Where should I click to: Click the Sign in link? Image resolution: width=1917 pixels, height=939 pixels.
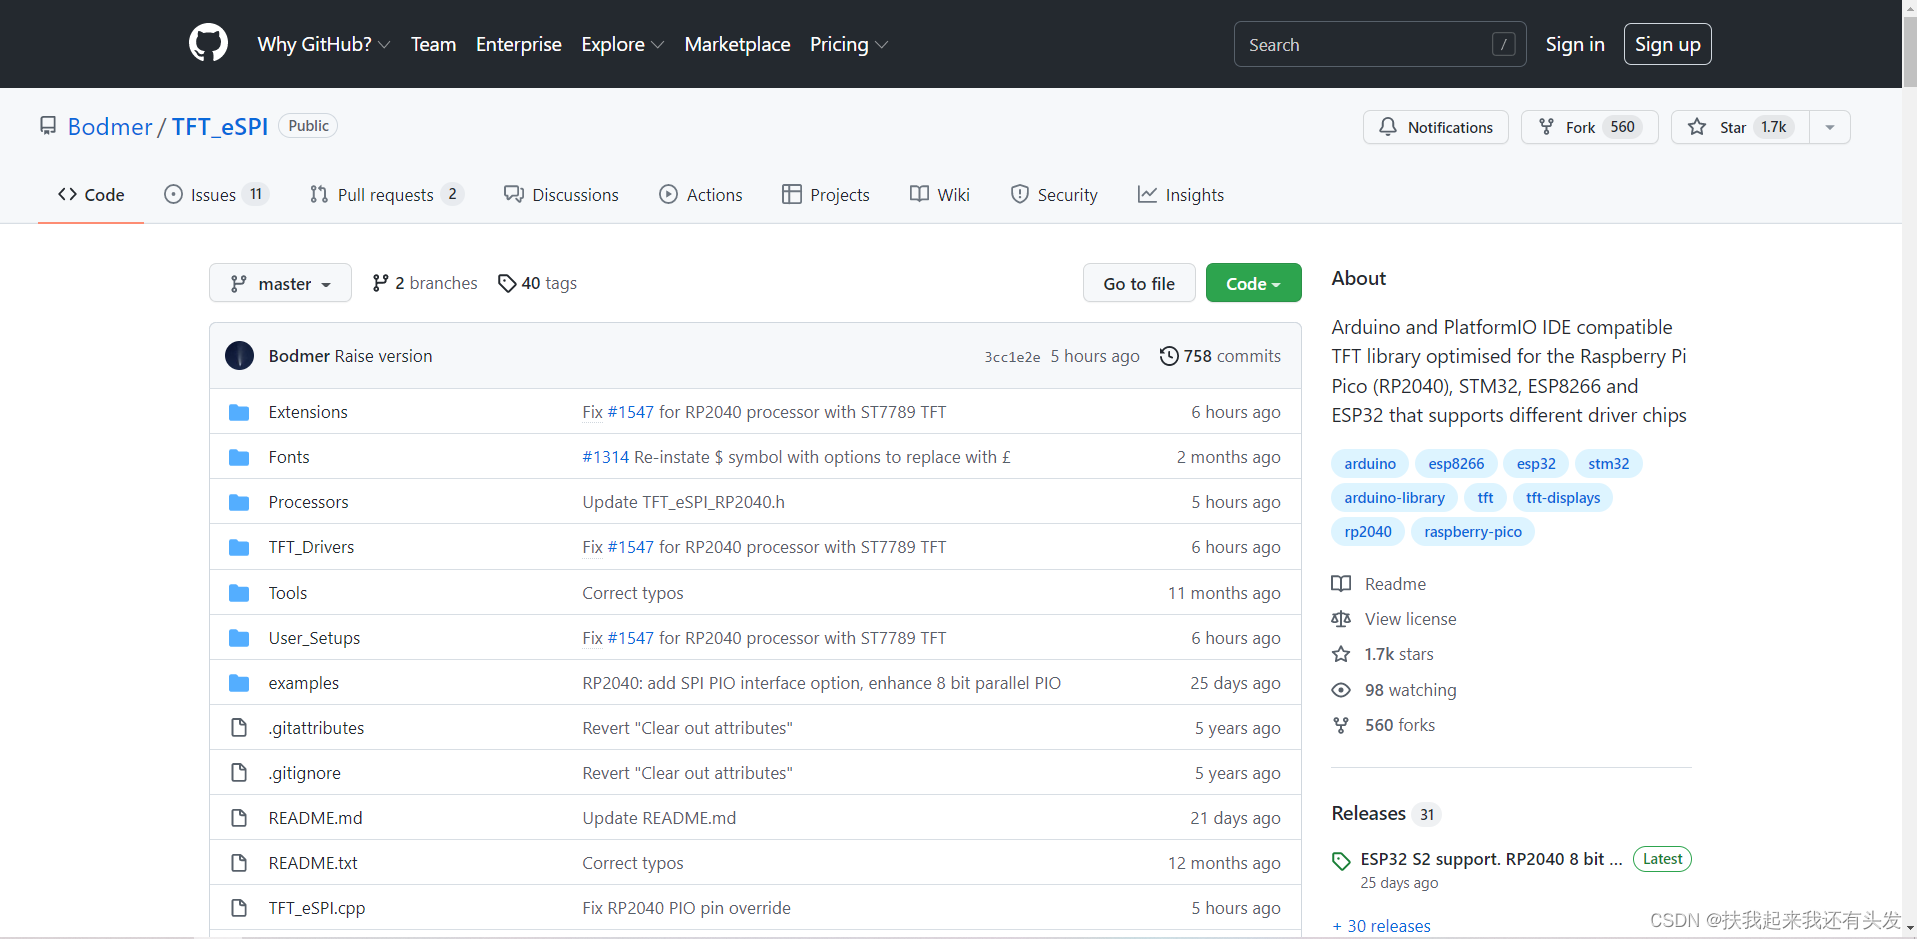pos(1575,44)
